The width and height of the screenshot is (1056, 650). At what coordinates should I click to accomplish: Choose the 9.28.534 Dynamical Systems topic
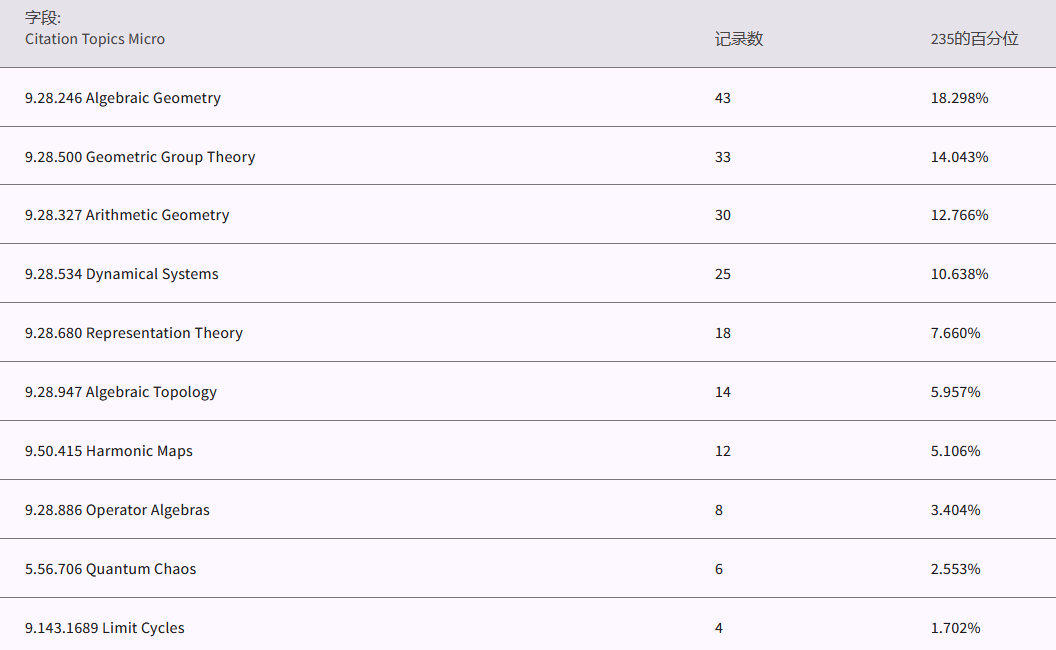[122, 274]
